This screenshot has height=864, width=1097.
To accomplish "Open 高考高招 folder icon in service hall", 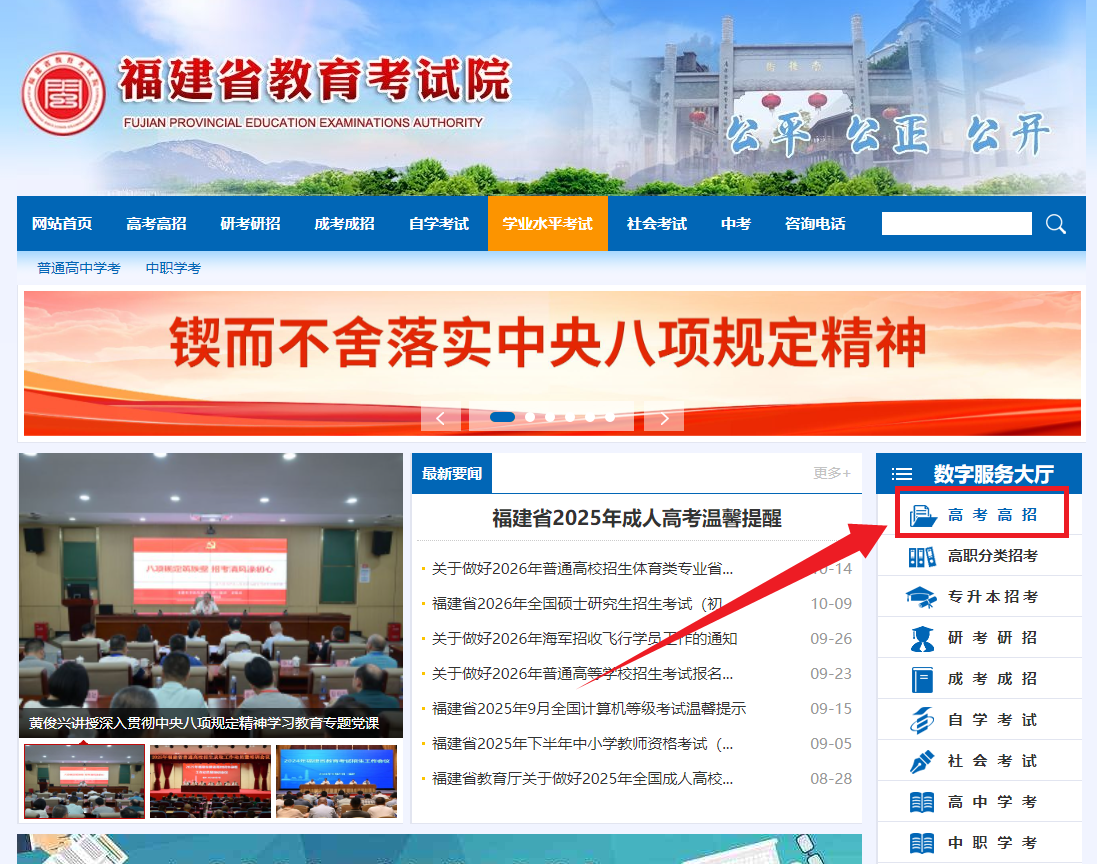I will tap(922, 515).
